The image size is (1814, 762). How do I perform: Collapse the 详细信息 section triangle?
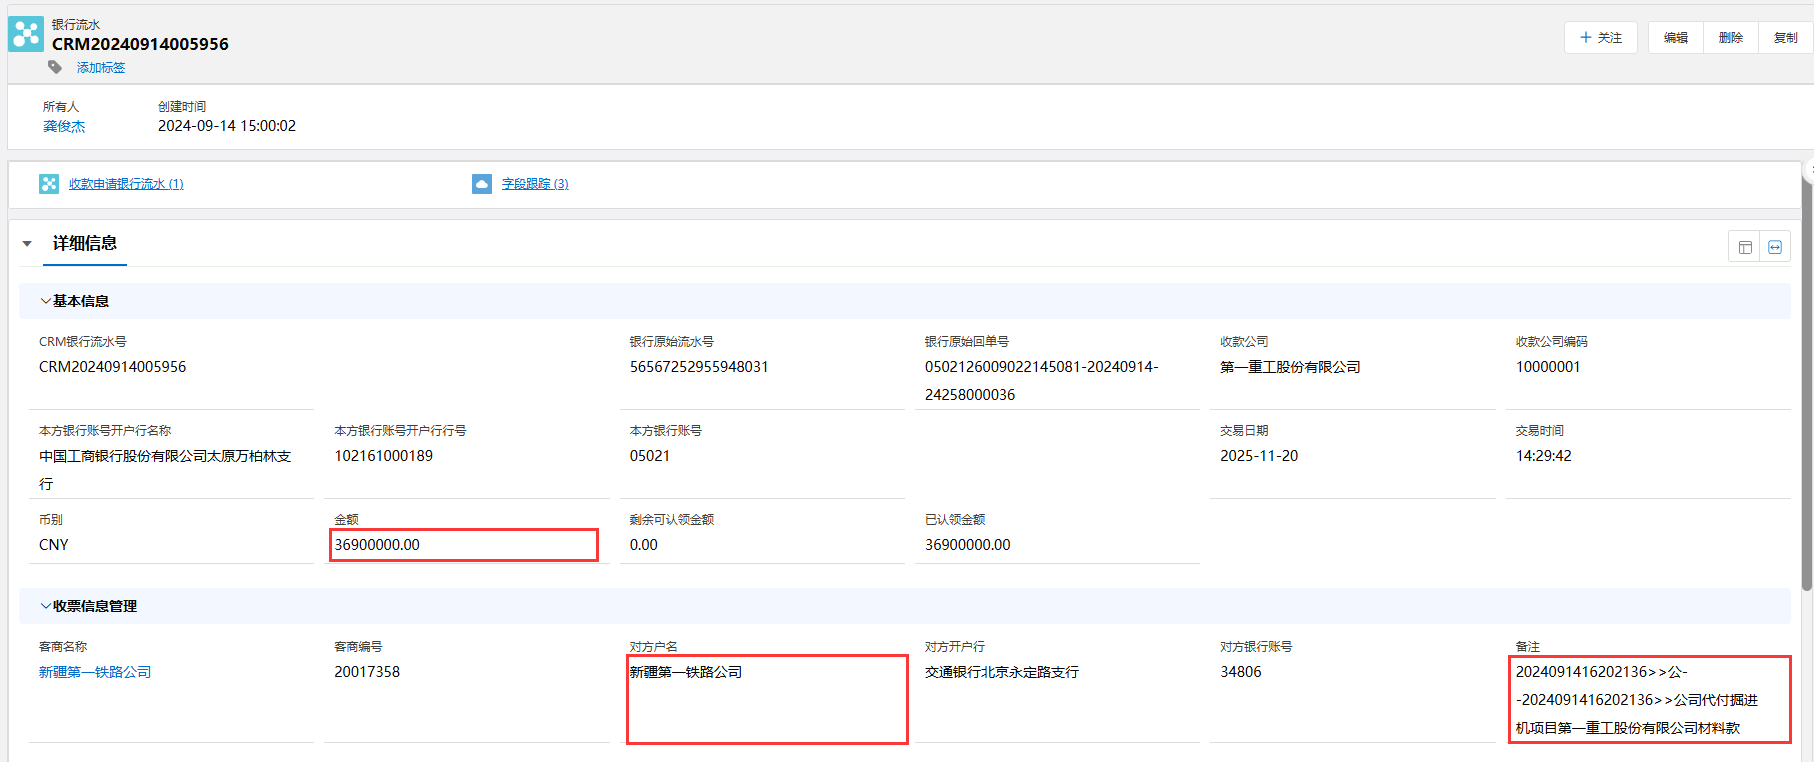(28, 244)
